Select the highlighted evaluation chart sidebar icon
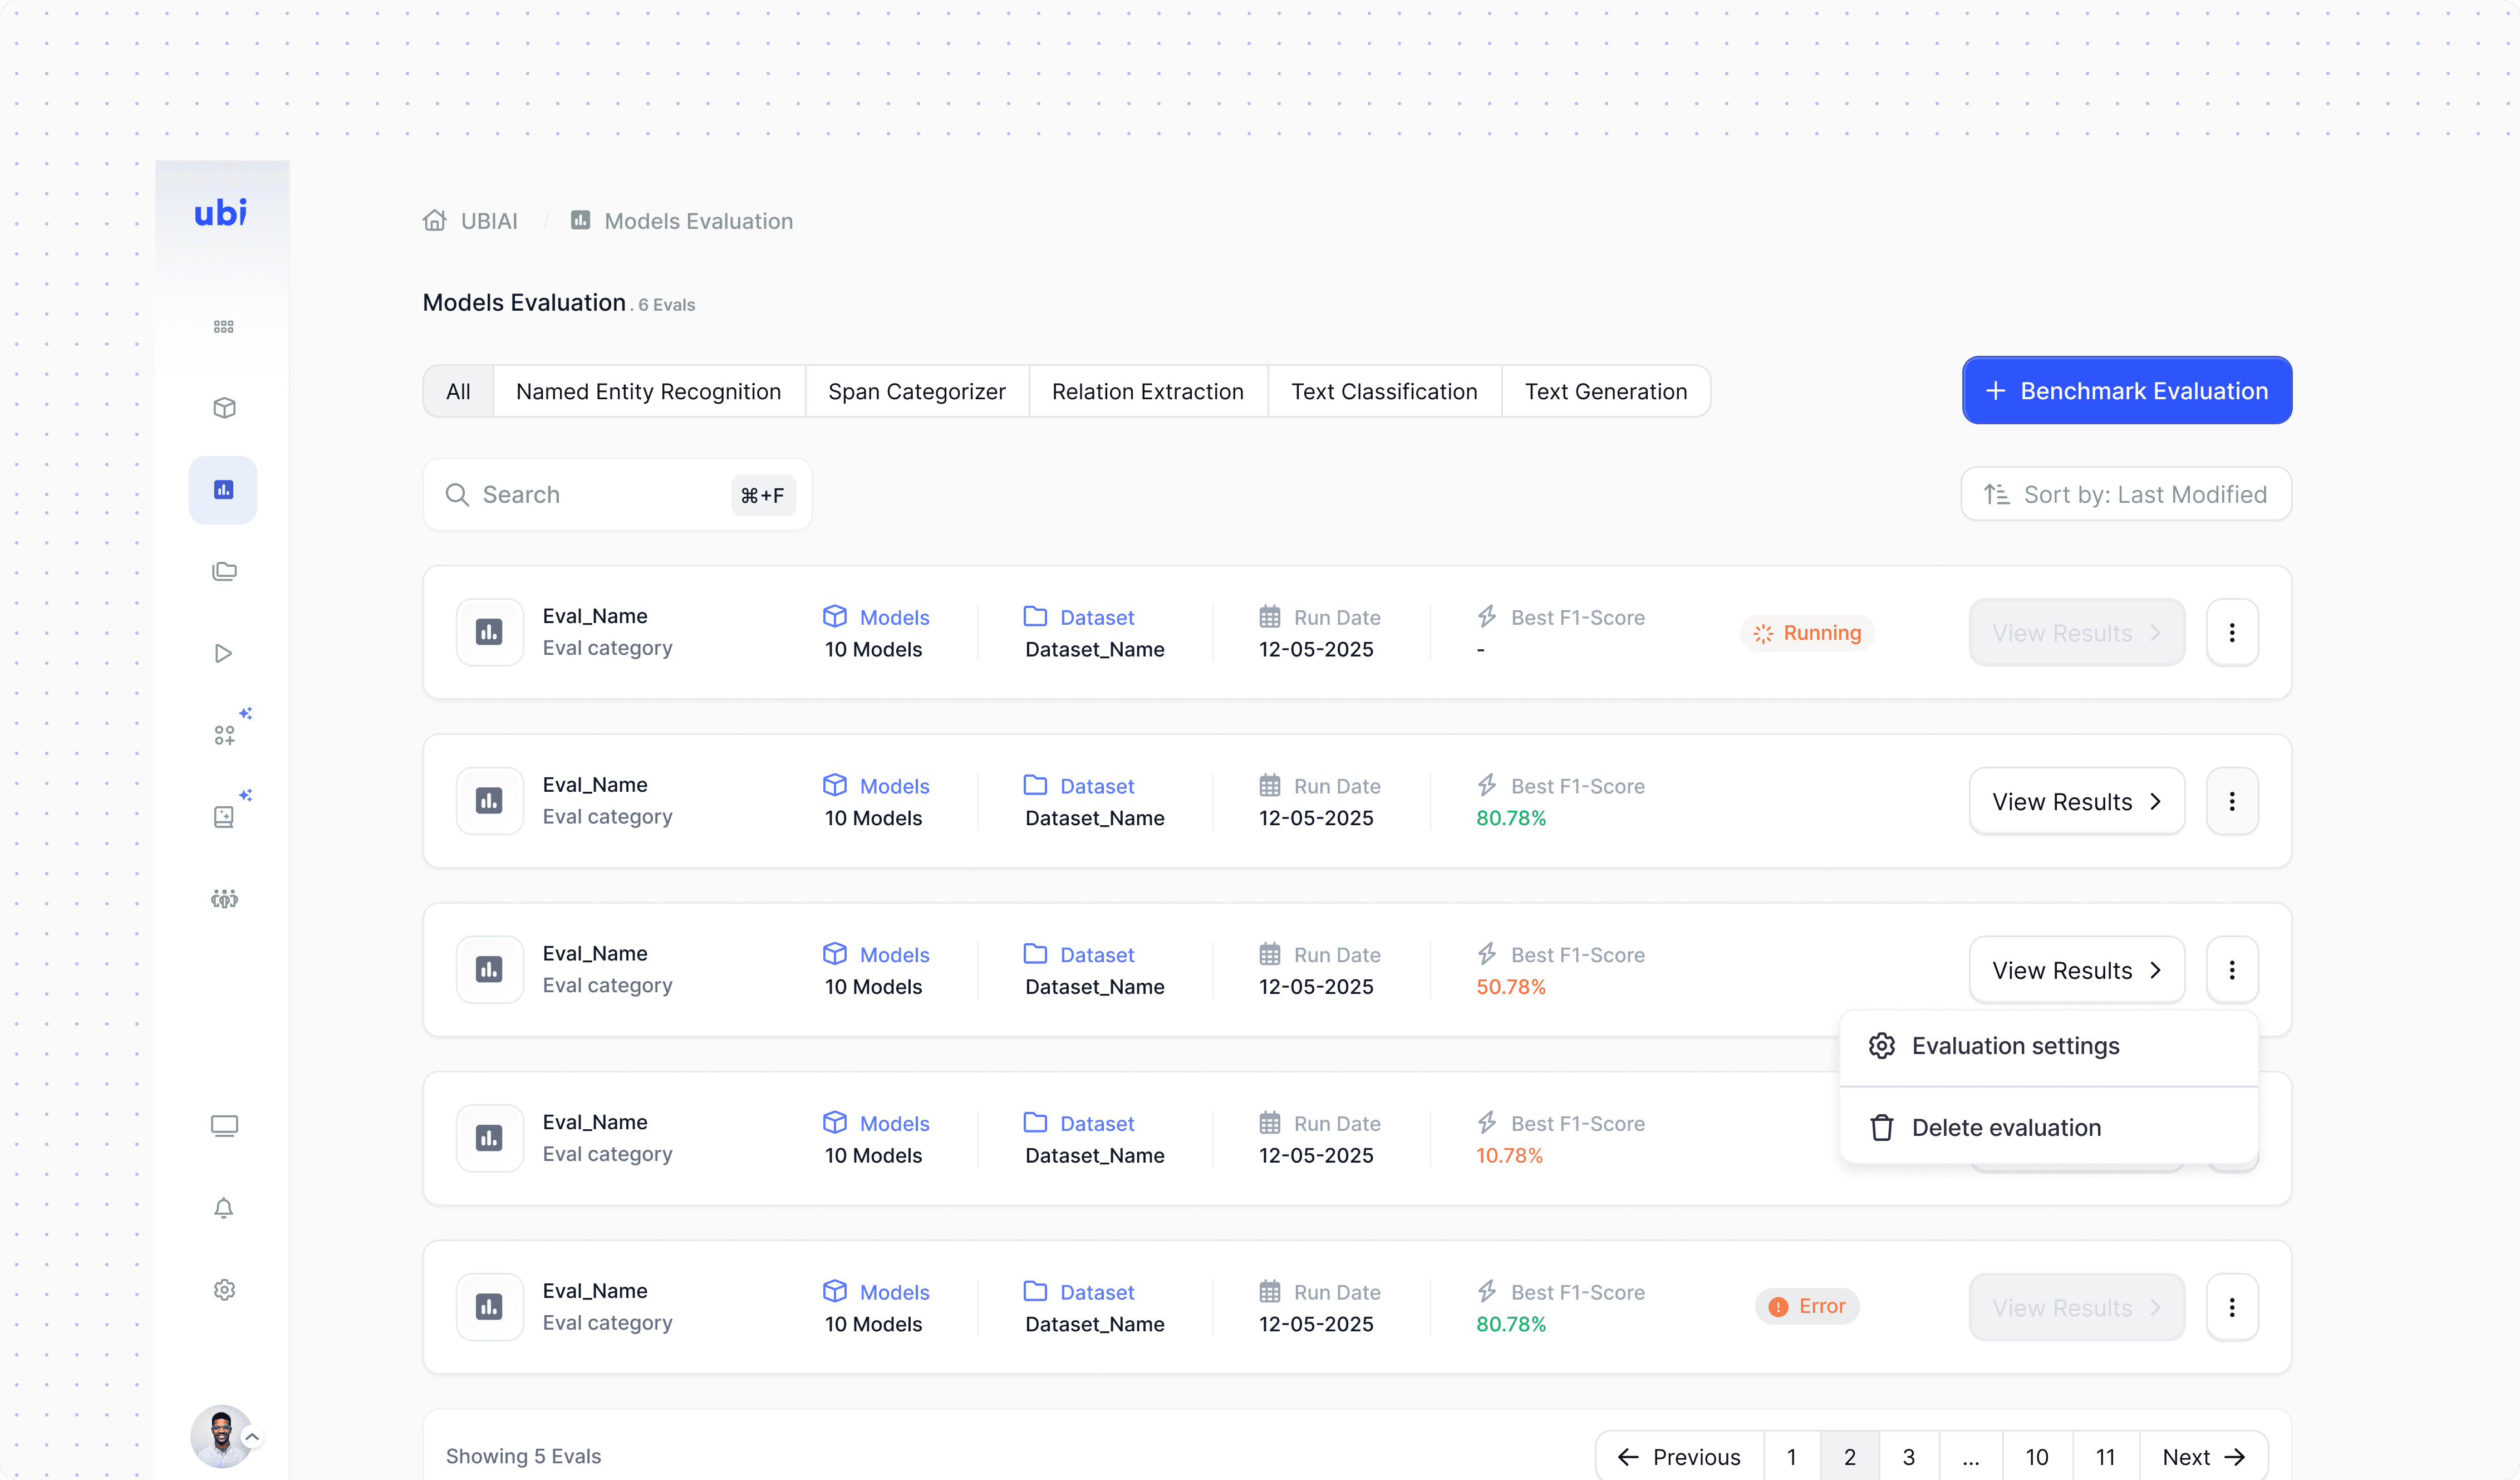 click(223, 490)
